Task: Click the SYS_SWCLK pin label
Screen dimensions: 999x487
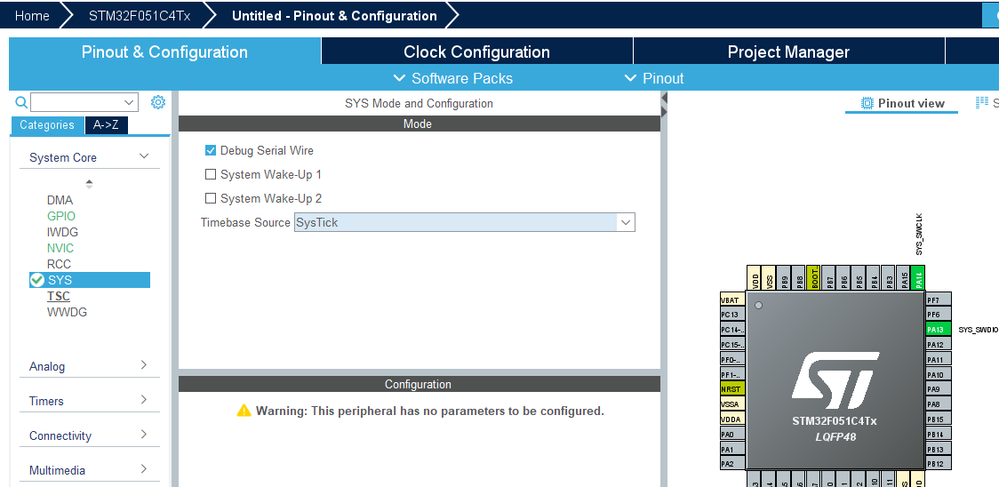Action: (x=919, y=235)
